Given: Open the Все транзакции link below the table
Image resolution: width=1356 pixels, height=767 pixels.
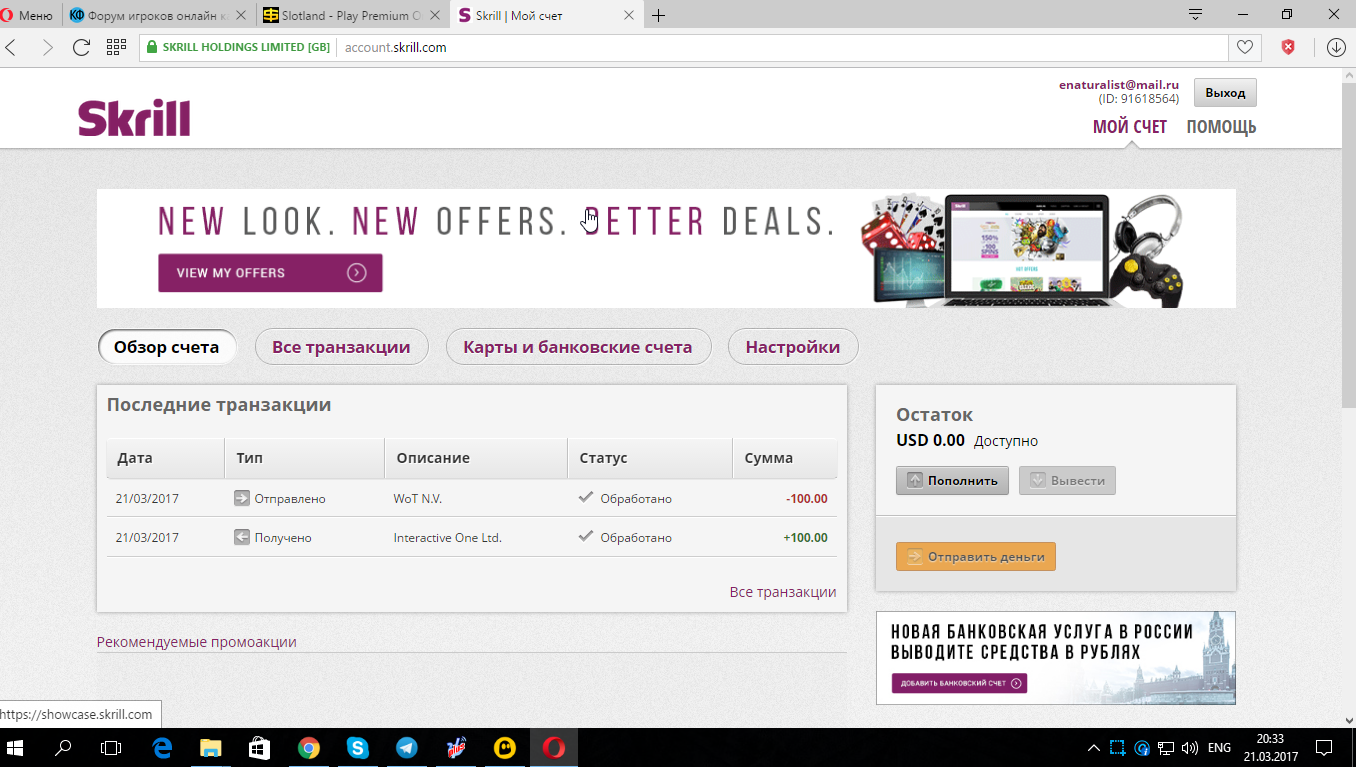Looking at the screenshot, I should pyautogui.click(x=783, y=592).
